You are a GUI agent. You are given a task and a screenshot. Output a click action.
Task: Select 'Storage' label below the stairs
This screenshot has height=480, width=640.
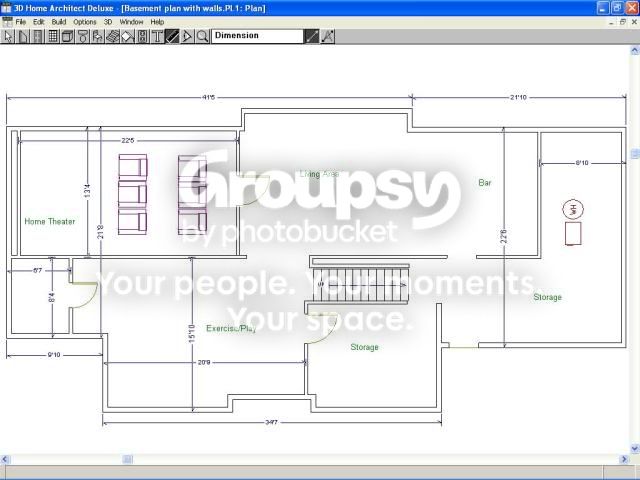364,347
